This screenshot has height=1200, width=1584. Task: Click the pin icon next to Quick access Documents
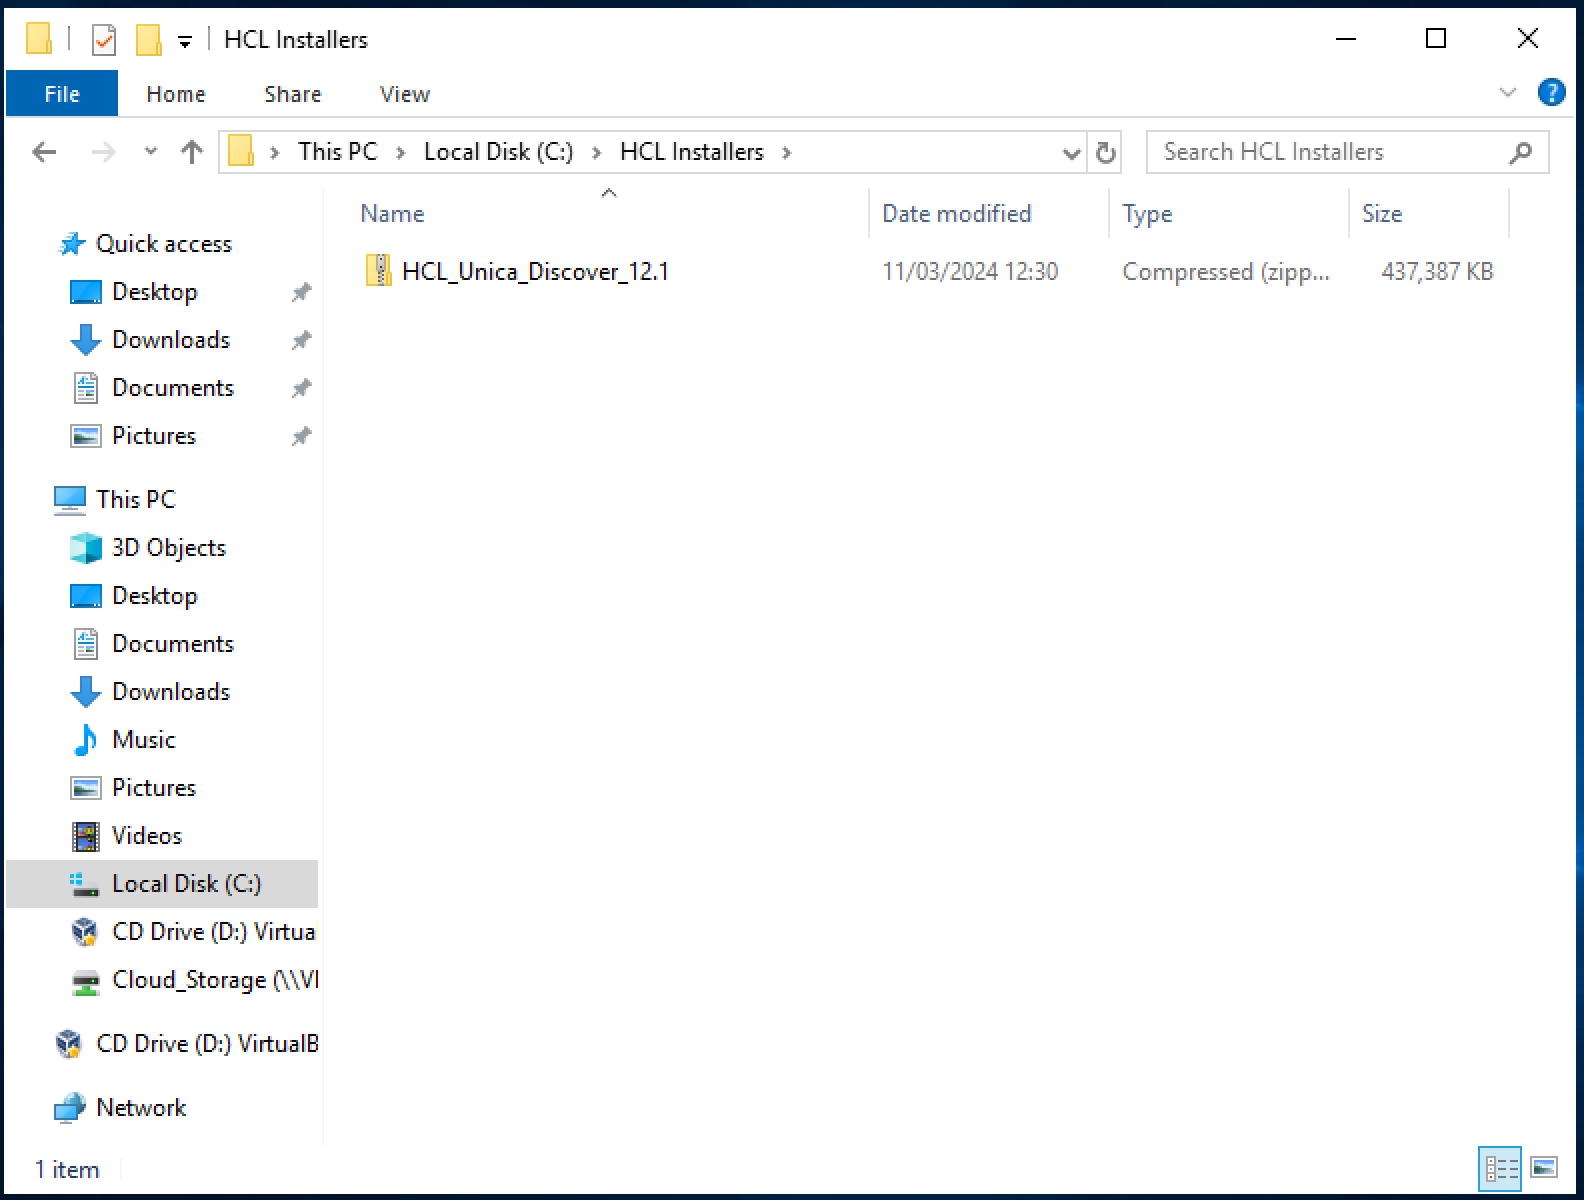pyautogui.click(x=301, y=389)
